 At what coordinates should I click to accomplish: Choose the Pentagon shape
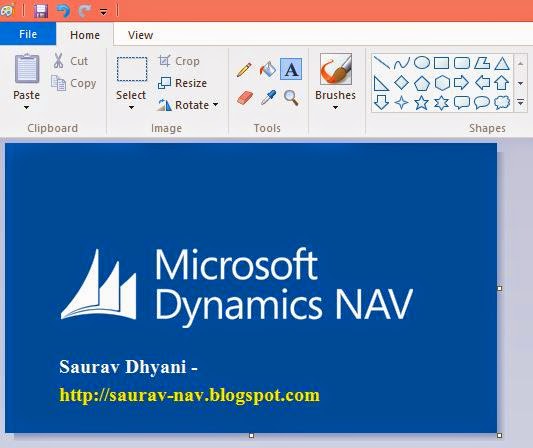422,83
